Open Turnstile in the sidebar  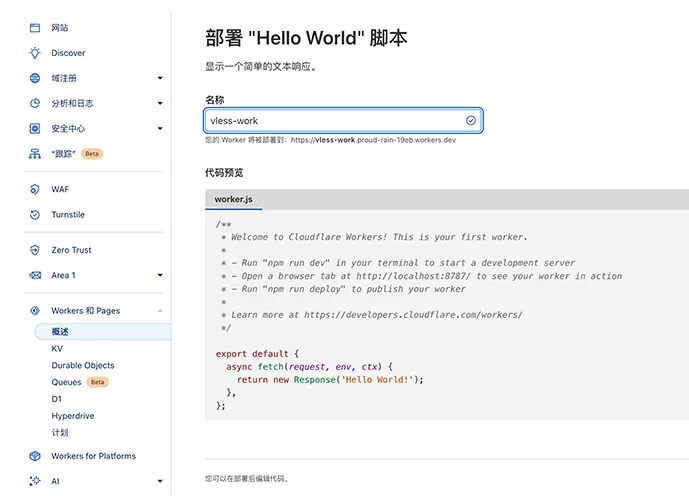point(68,215)
